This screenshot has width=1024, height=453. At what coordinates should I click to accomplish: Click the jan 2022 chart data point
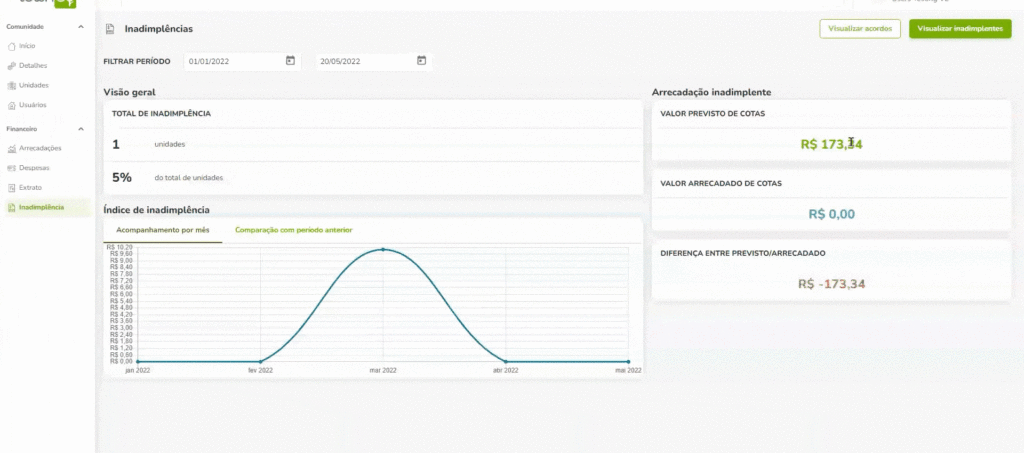click(x=138, y=362)
